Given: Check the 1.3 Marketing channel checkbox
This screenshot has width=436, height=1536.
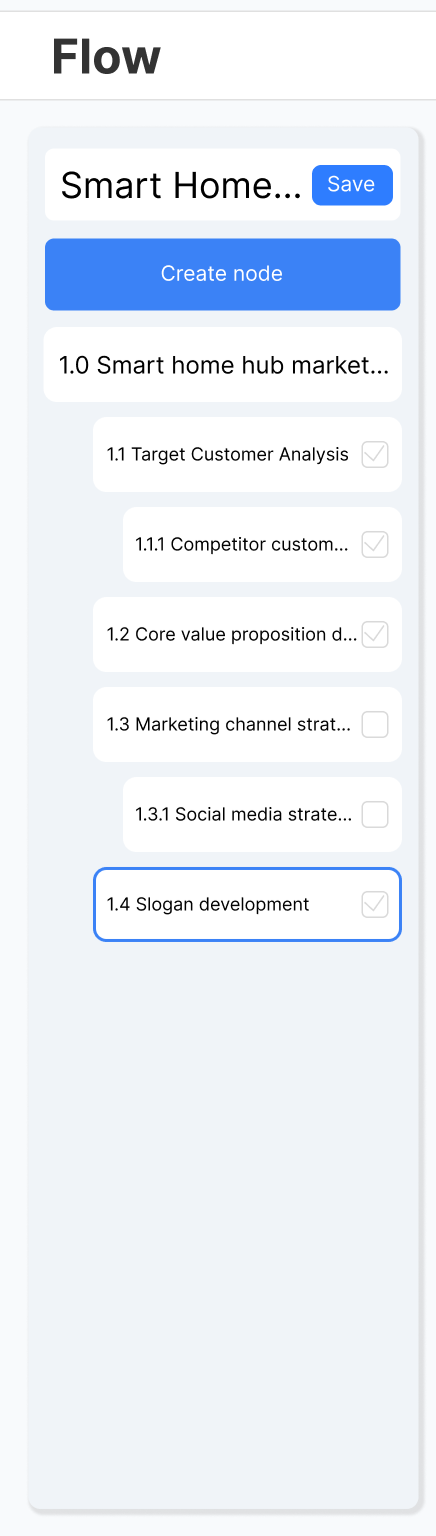Looking at the screenshot, I should pos(375,725).
